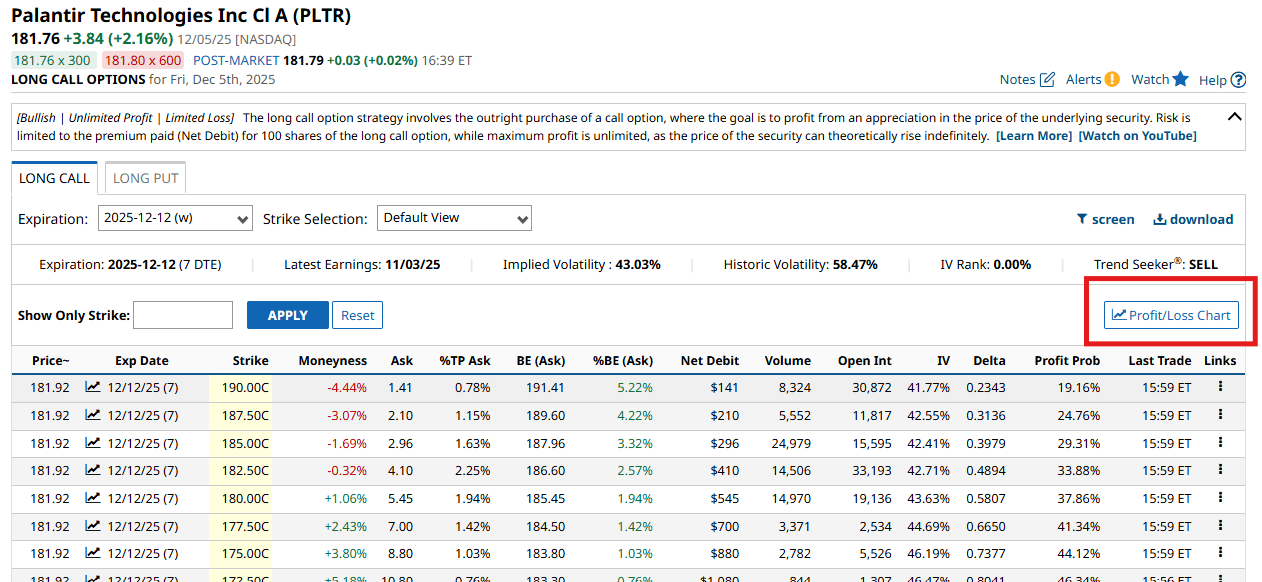This screenshot has height=582, width=1262.
Task: Open the Links menu for the 190.00 strike
Action: pos(1219,385)
